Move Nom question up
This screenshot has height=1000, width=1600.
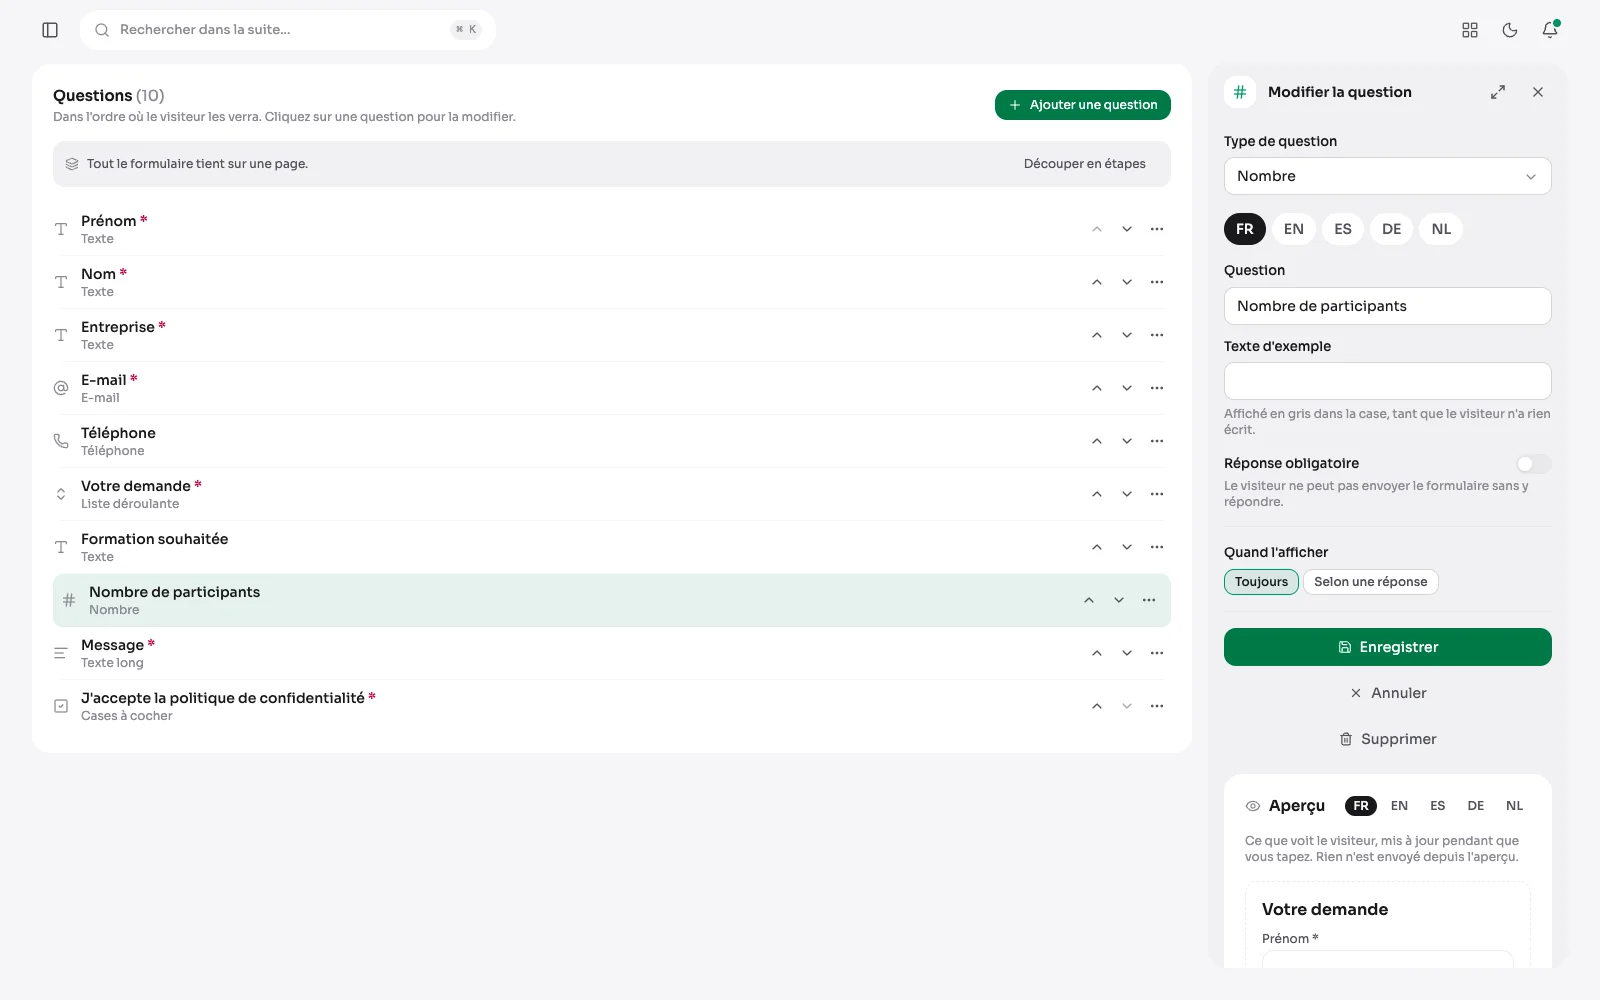[1097, 282]
